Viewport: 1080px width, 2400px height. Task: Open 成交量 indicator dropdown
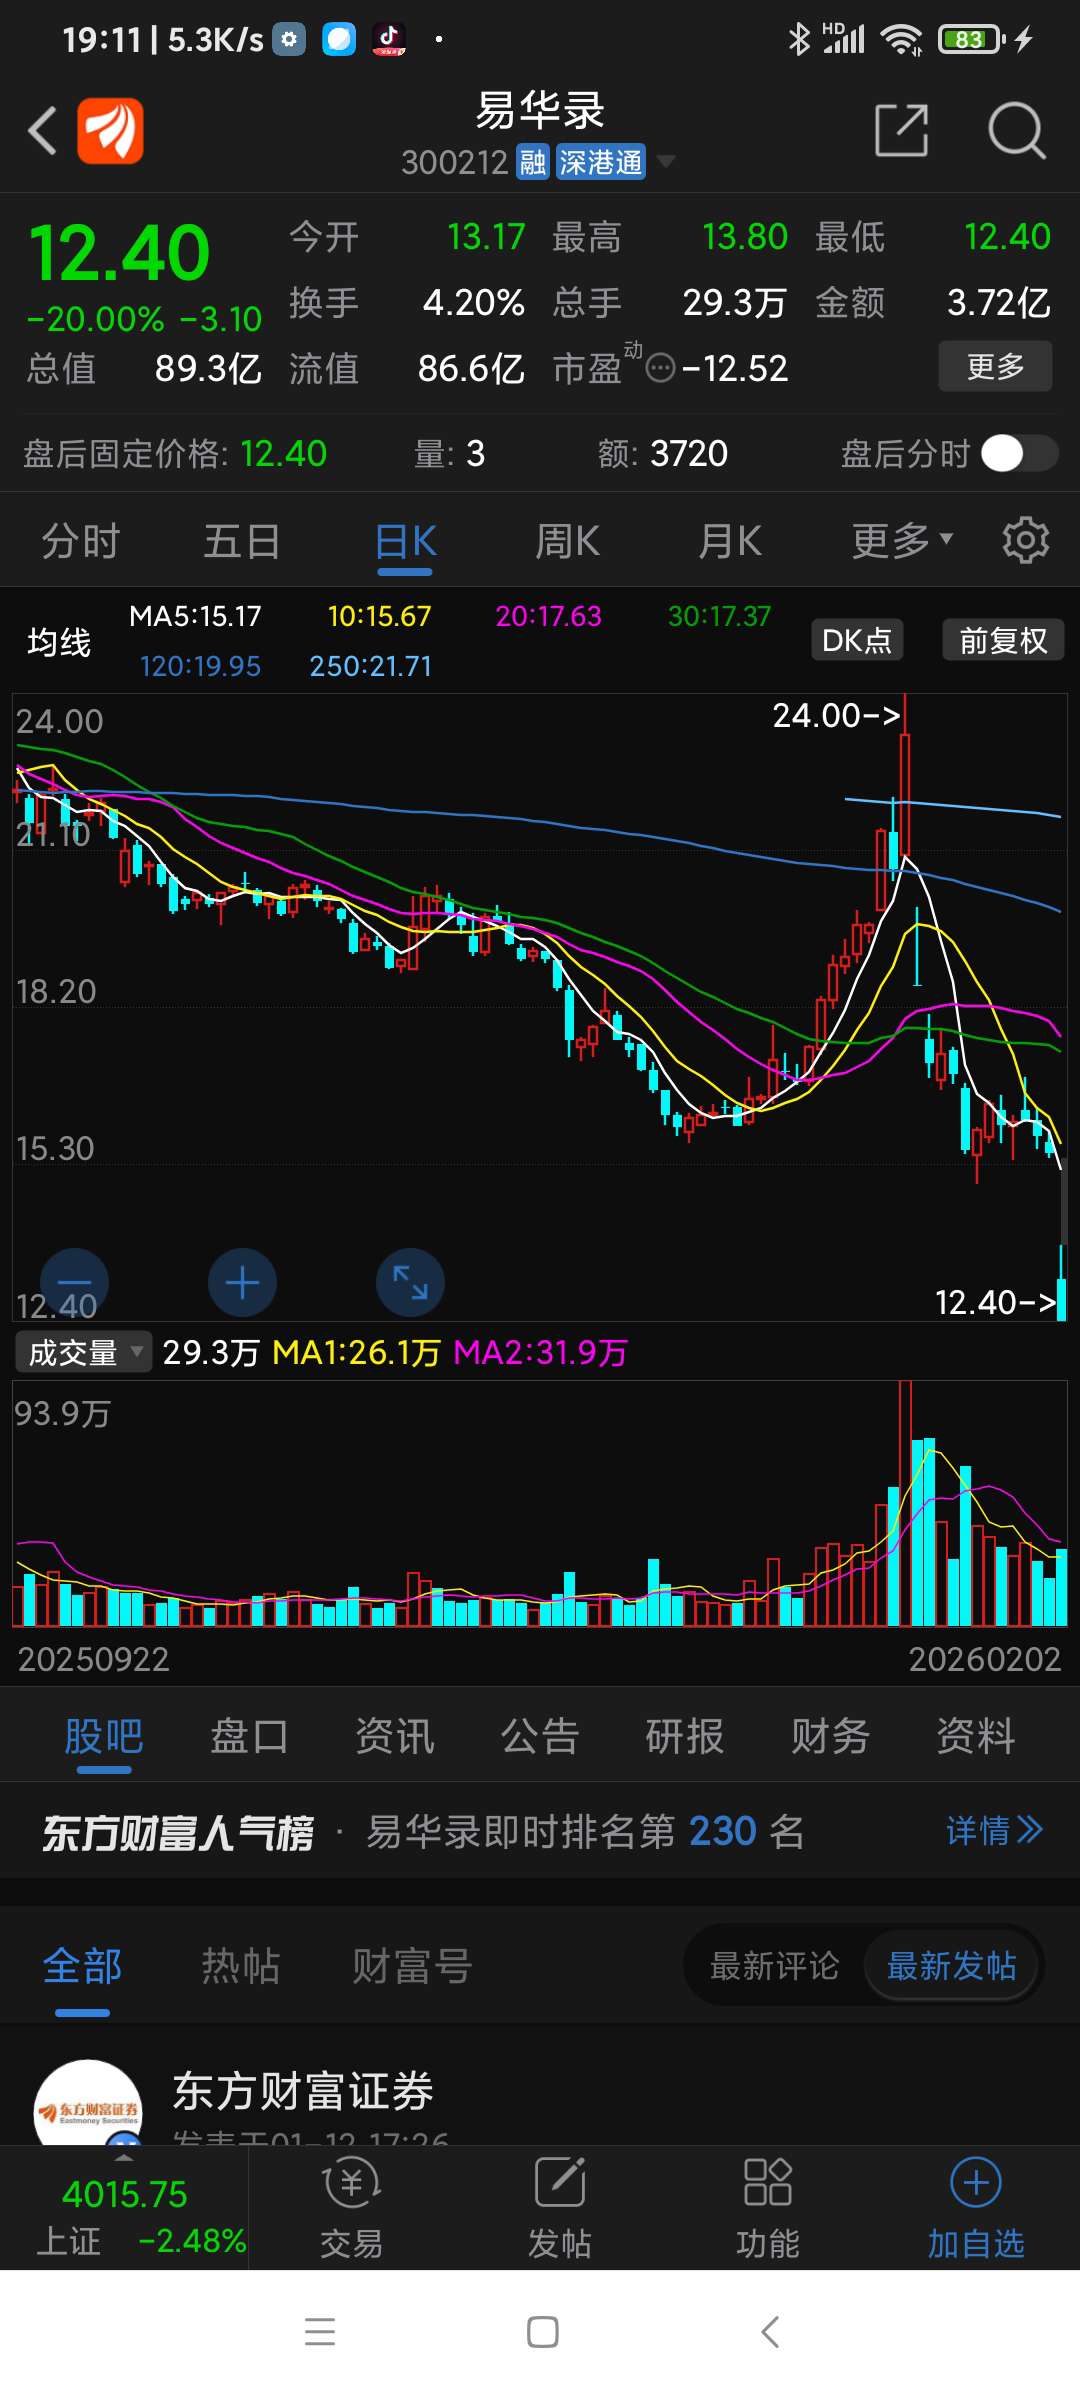84,1352
